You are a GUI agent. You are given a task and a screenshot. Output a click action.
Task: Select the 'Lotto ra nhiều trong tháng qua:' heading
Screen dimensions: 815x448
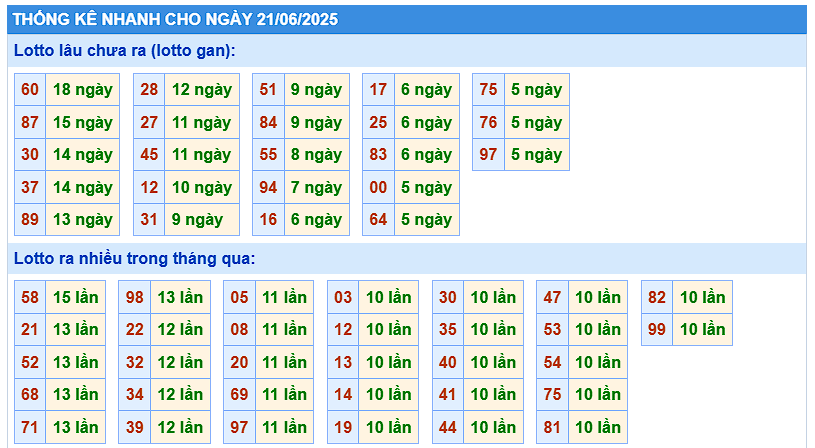(135, 258)
